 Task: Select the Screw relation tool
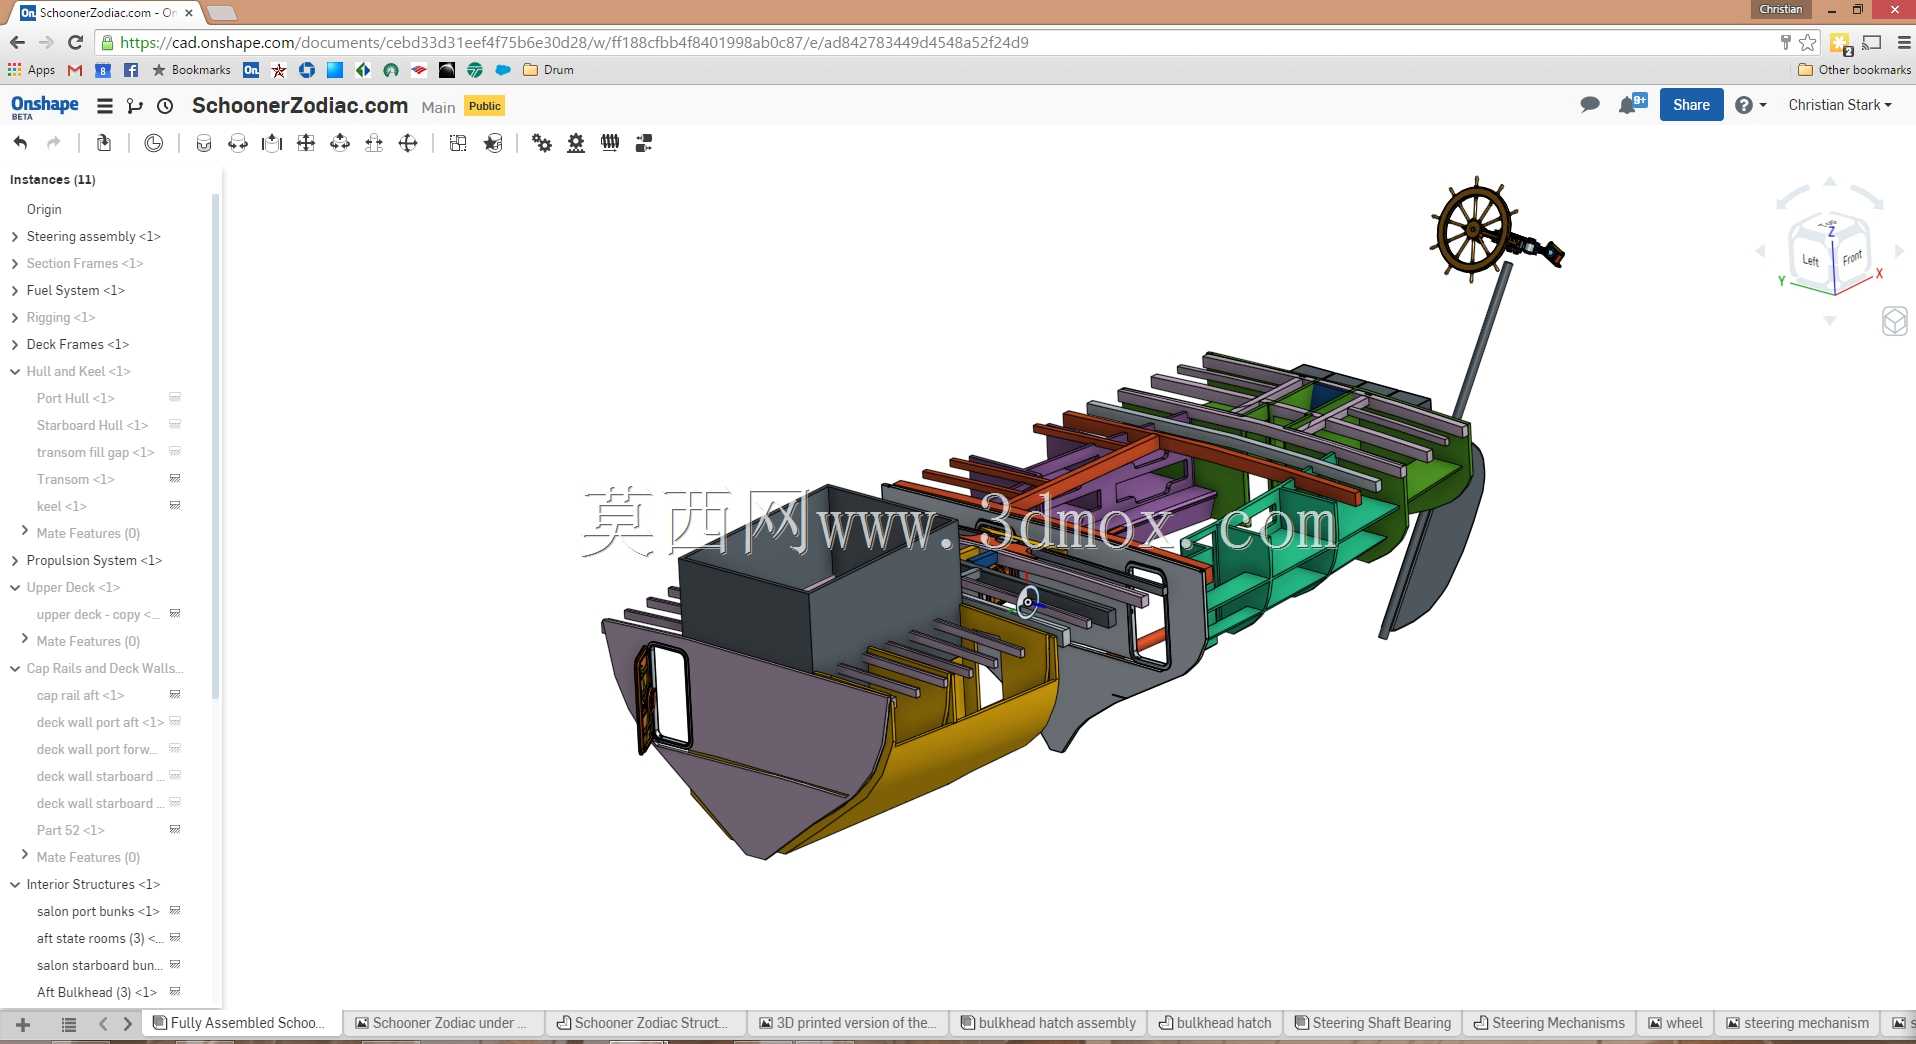point(610,143)
